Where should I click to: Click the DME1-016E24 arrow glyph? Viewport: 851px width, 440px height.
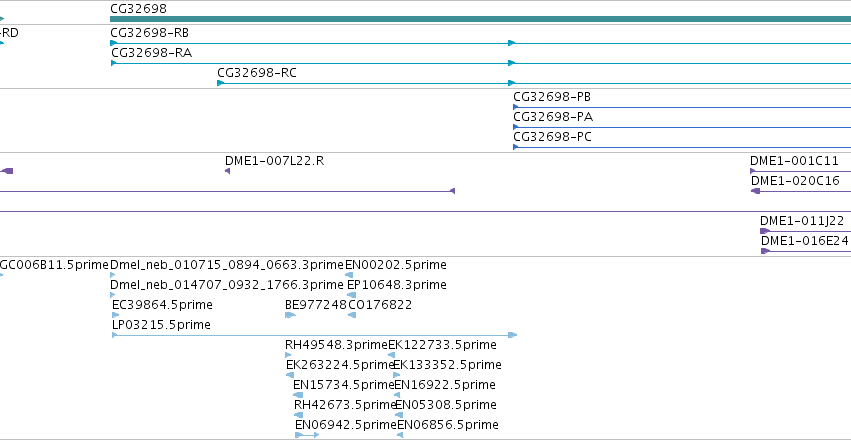point(766,251)
